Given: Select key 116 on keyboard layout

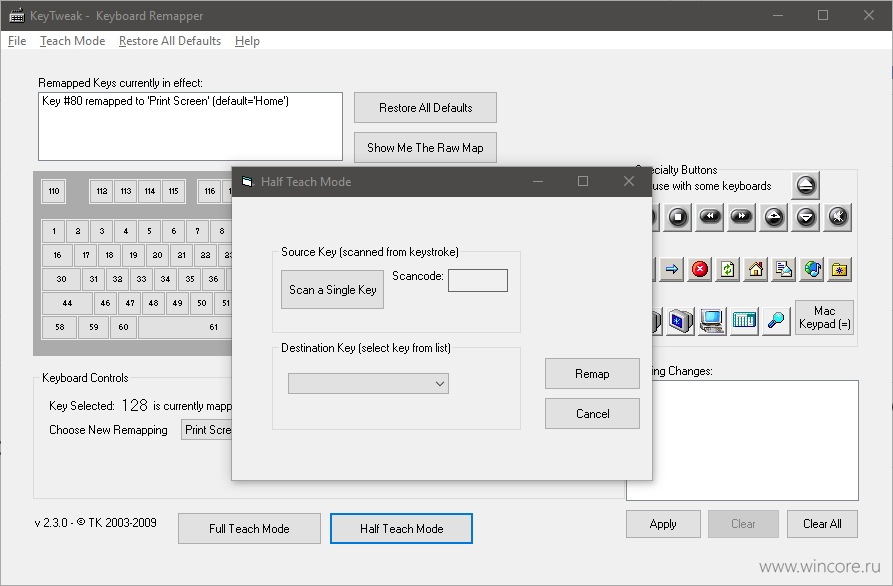Looking at the screenshot, I should click(x=210, y=191).
